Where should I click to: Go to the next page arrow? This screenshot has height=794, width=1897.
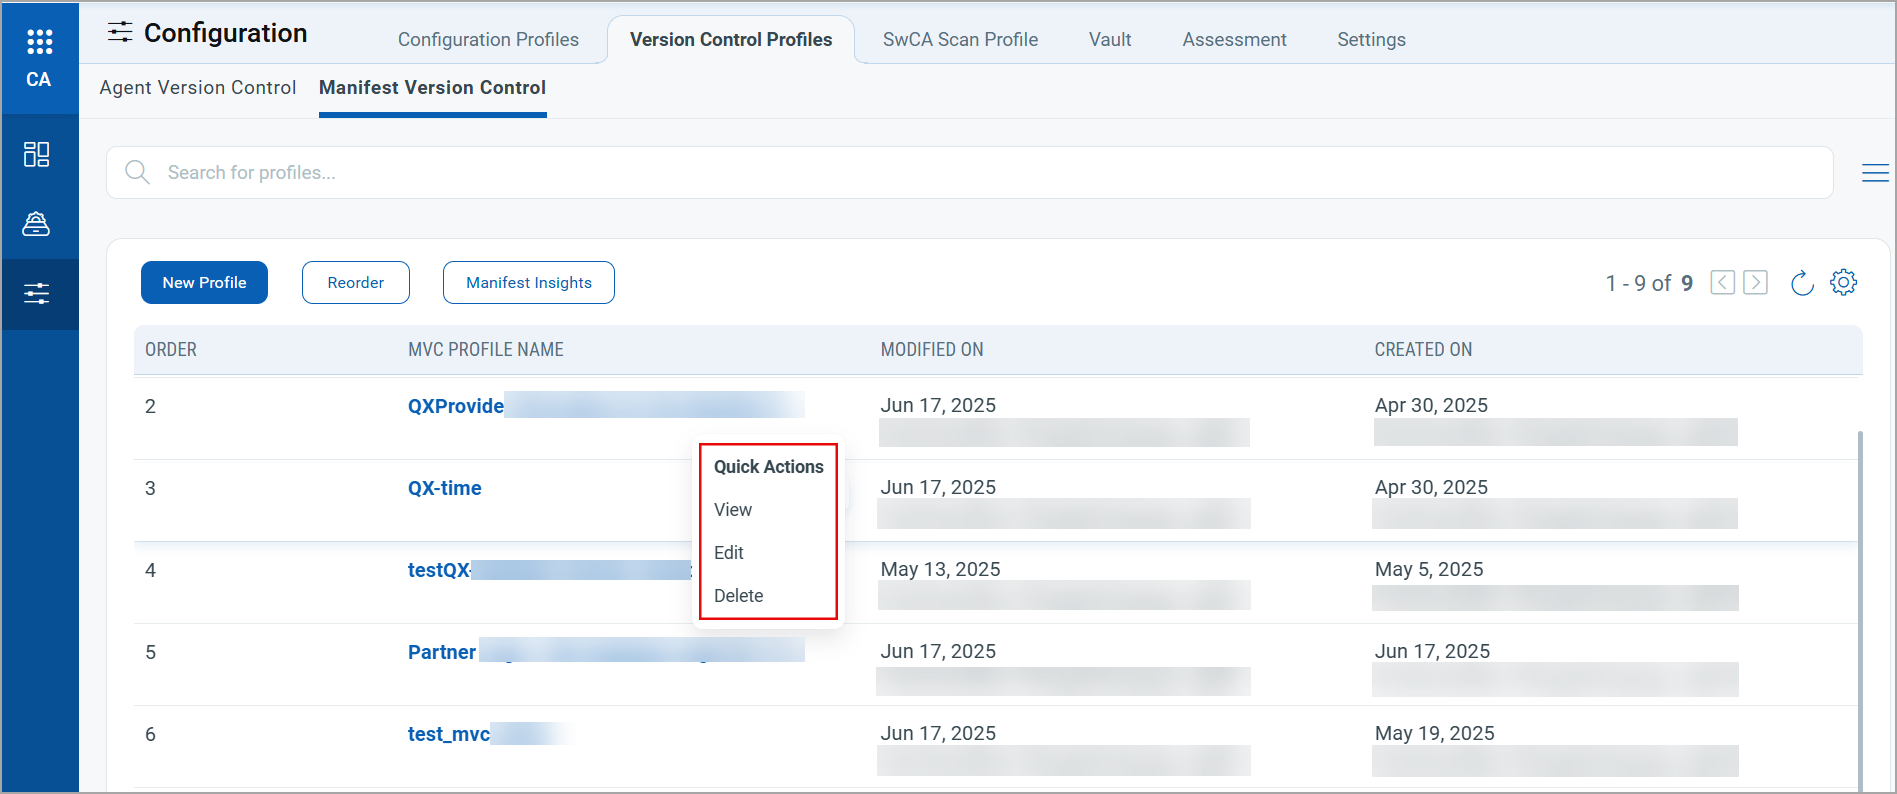pos(1755,283)
